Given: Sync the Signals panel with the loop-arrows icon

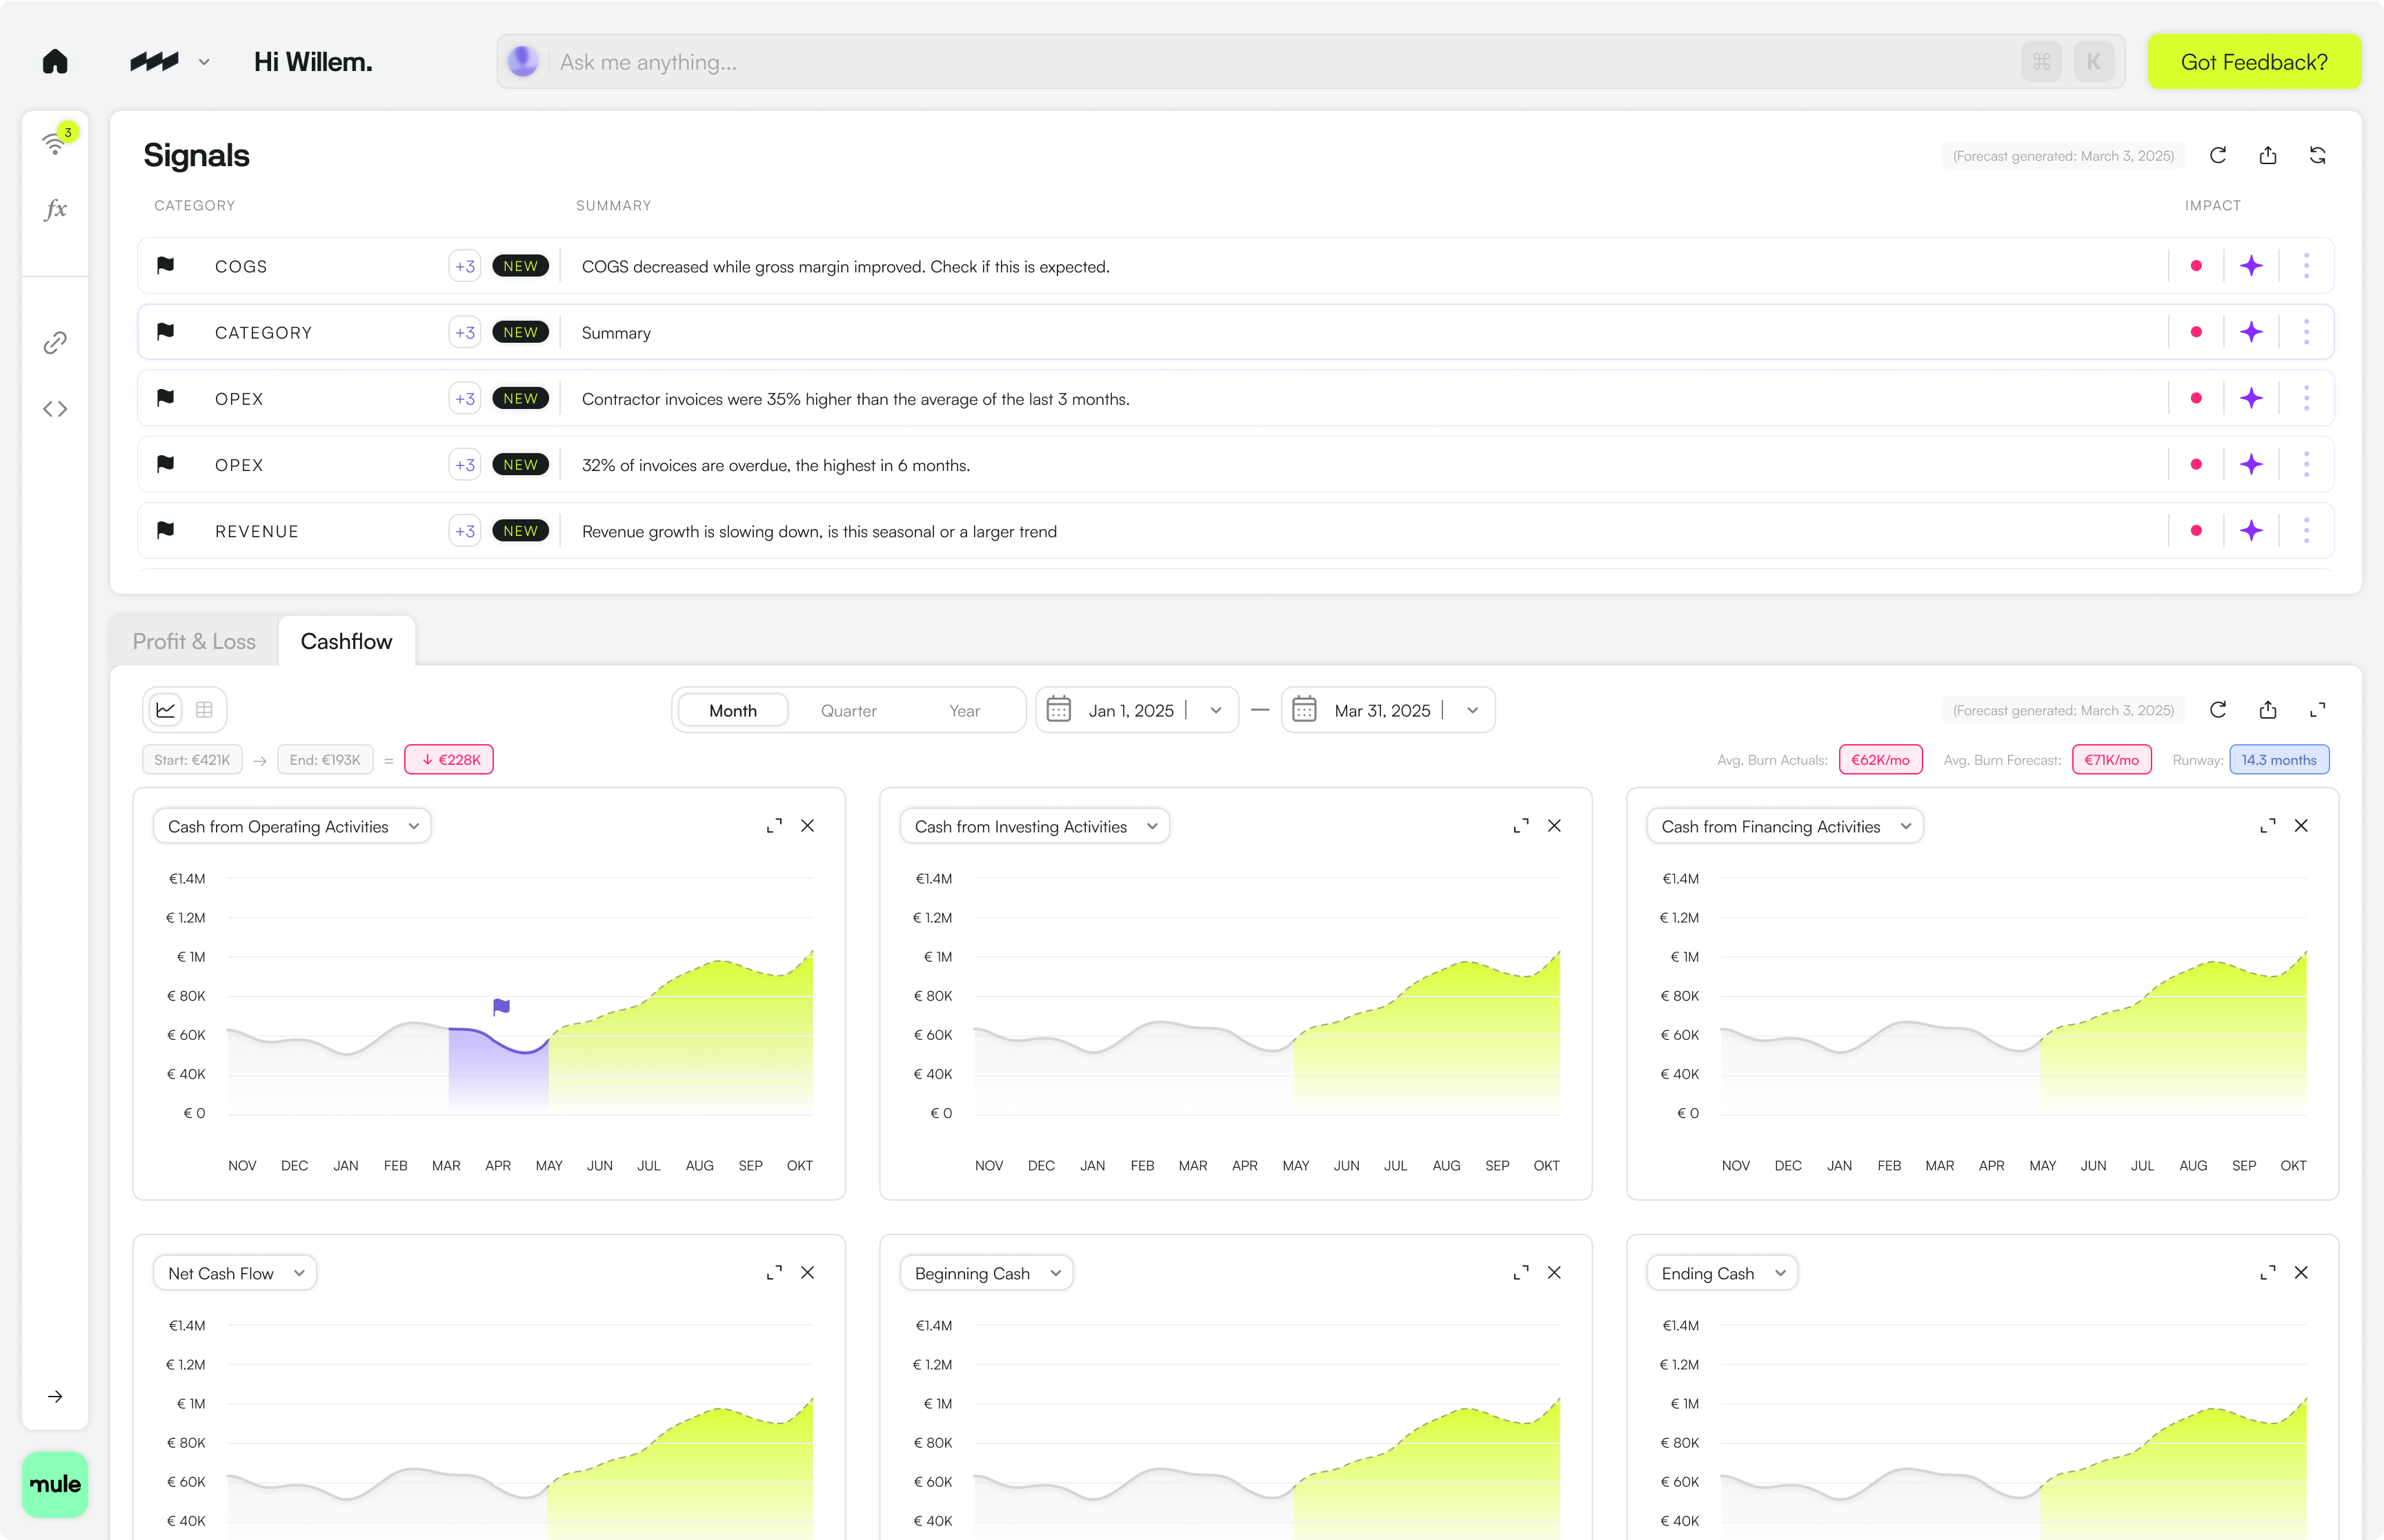Looking at the screenshot, I should coord(2318,155).
